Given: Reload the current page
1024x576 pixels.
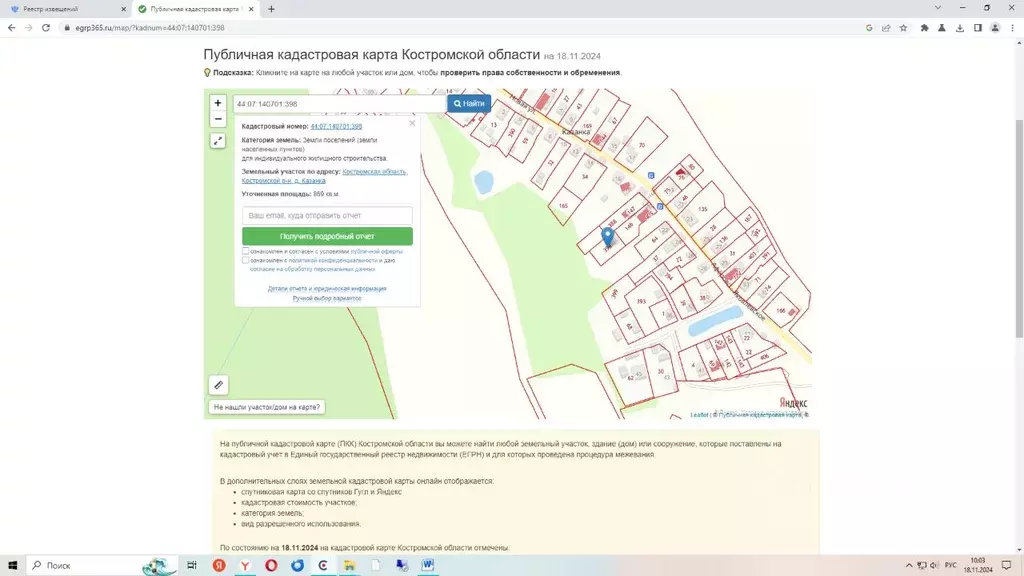Looking at the screenshot, I should [46, 28].
